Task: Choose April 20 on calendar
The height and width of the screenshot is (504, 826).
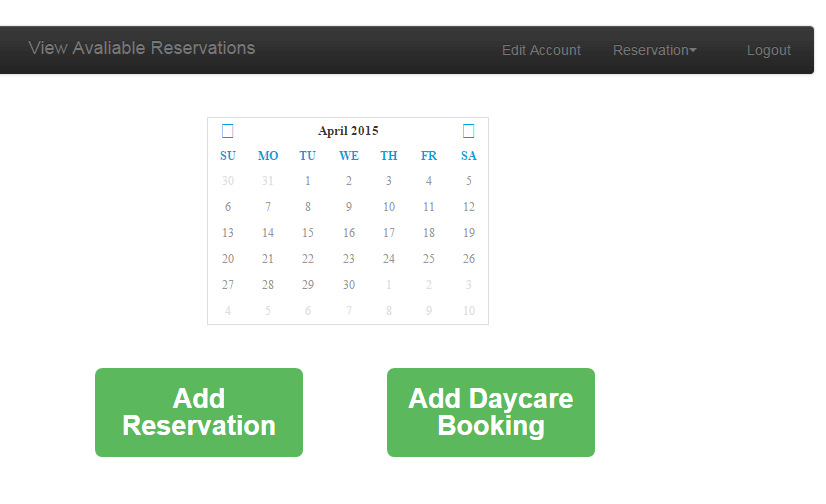Action: pyautogui.click(x=228, y=259)
